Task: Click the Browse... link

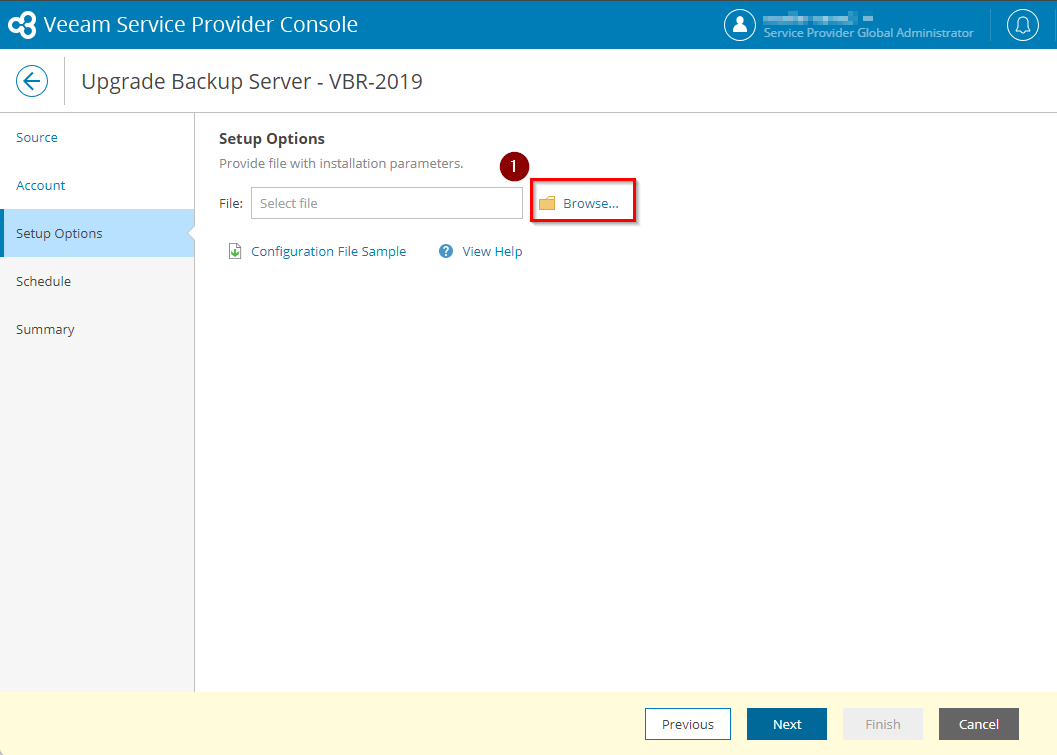Action: coord(591,203)
